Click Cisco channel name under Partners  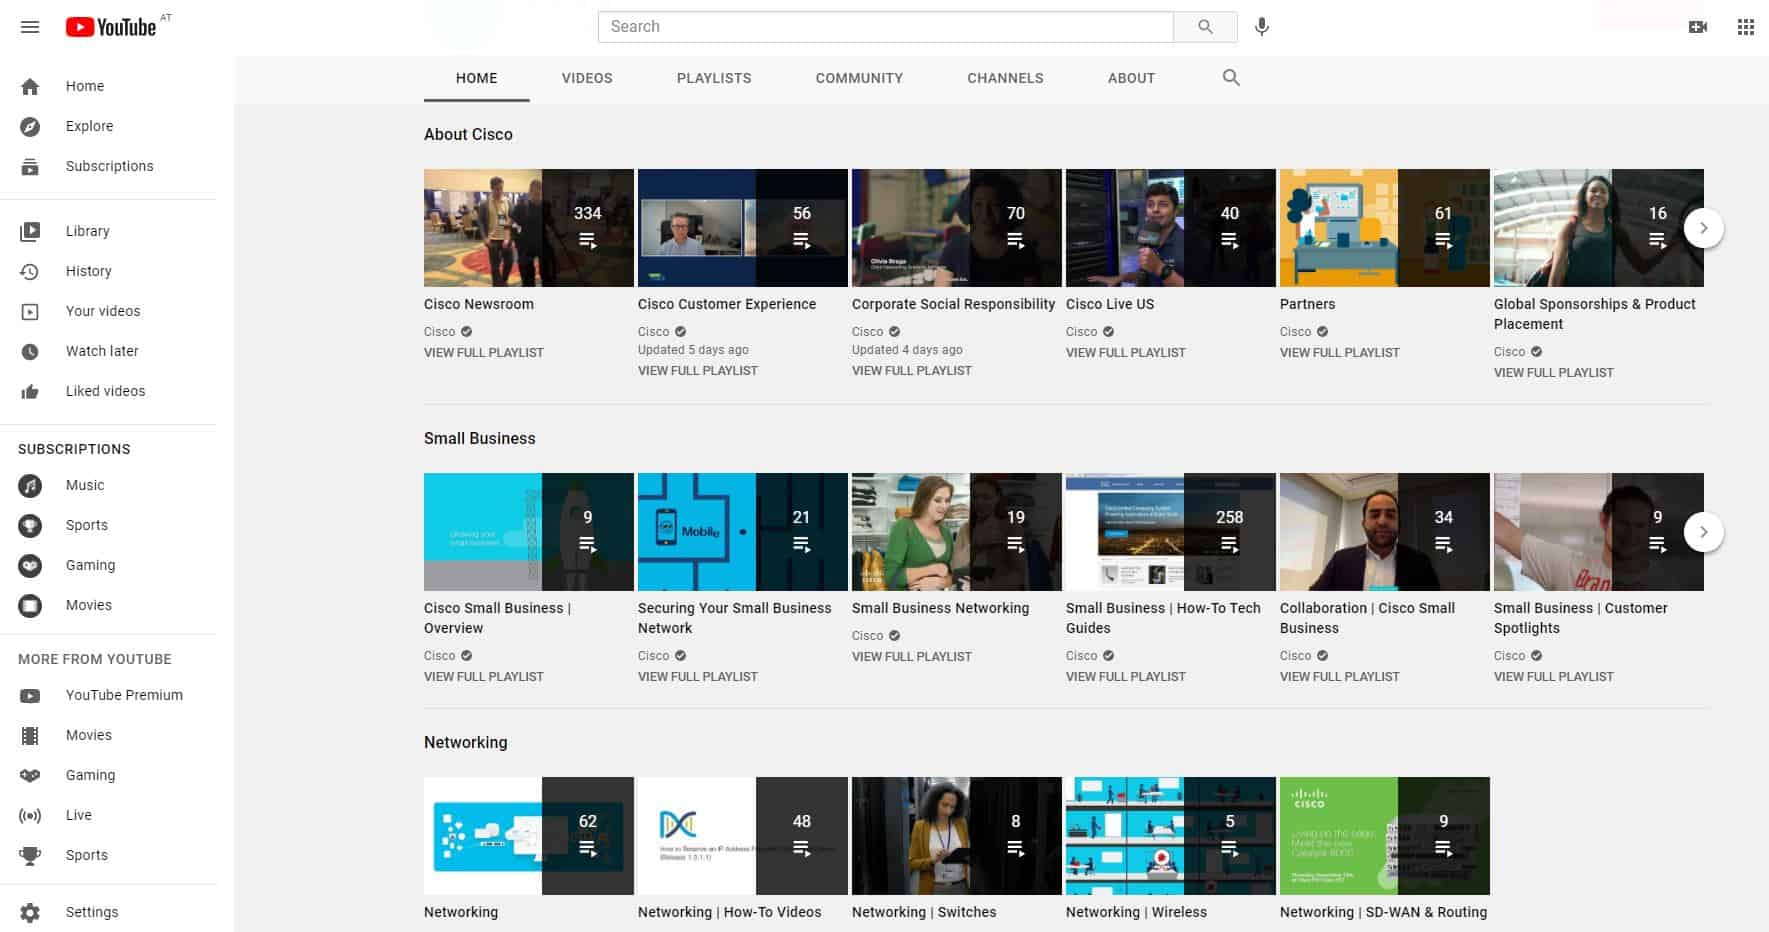1295,332
